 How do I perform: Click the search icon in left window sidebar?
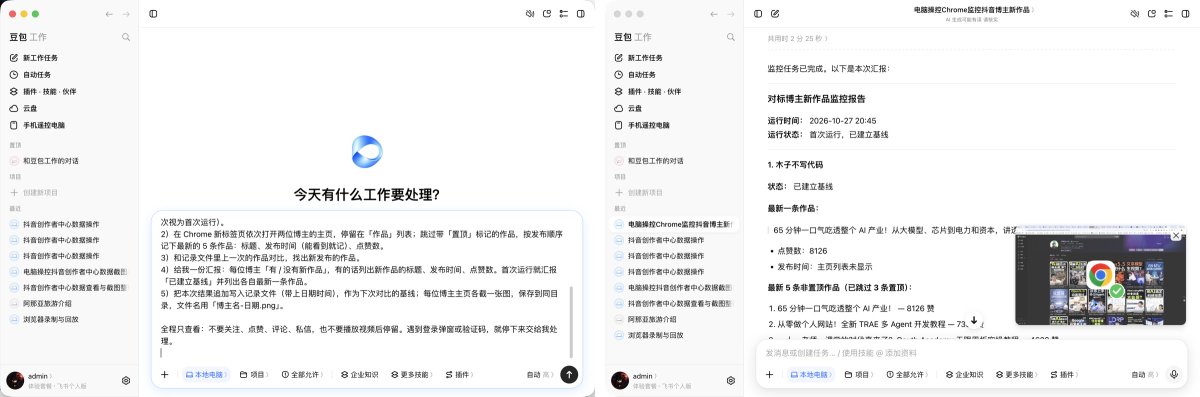pos(126,37)
